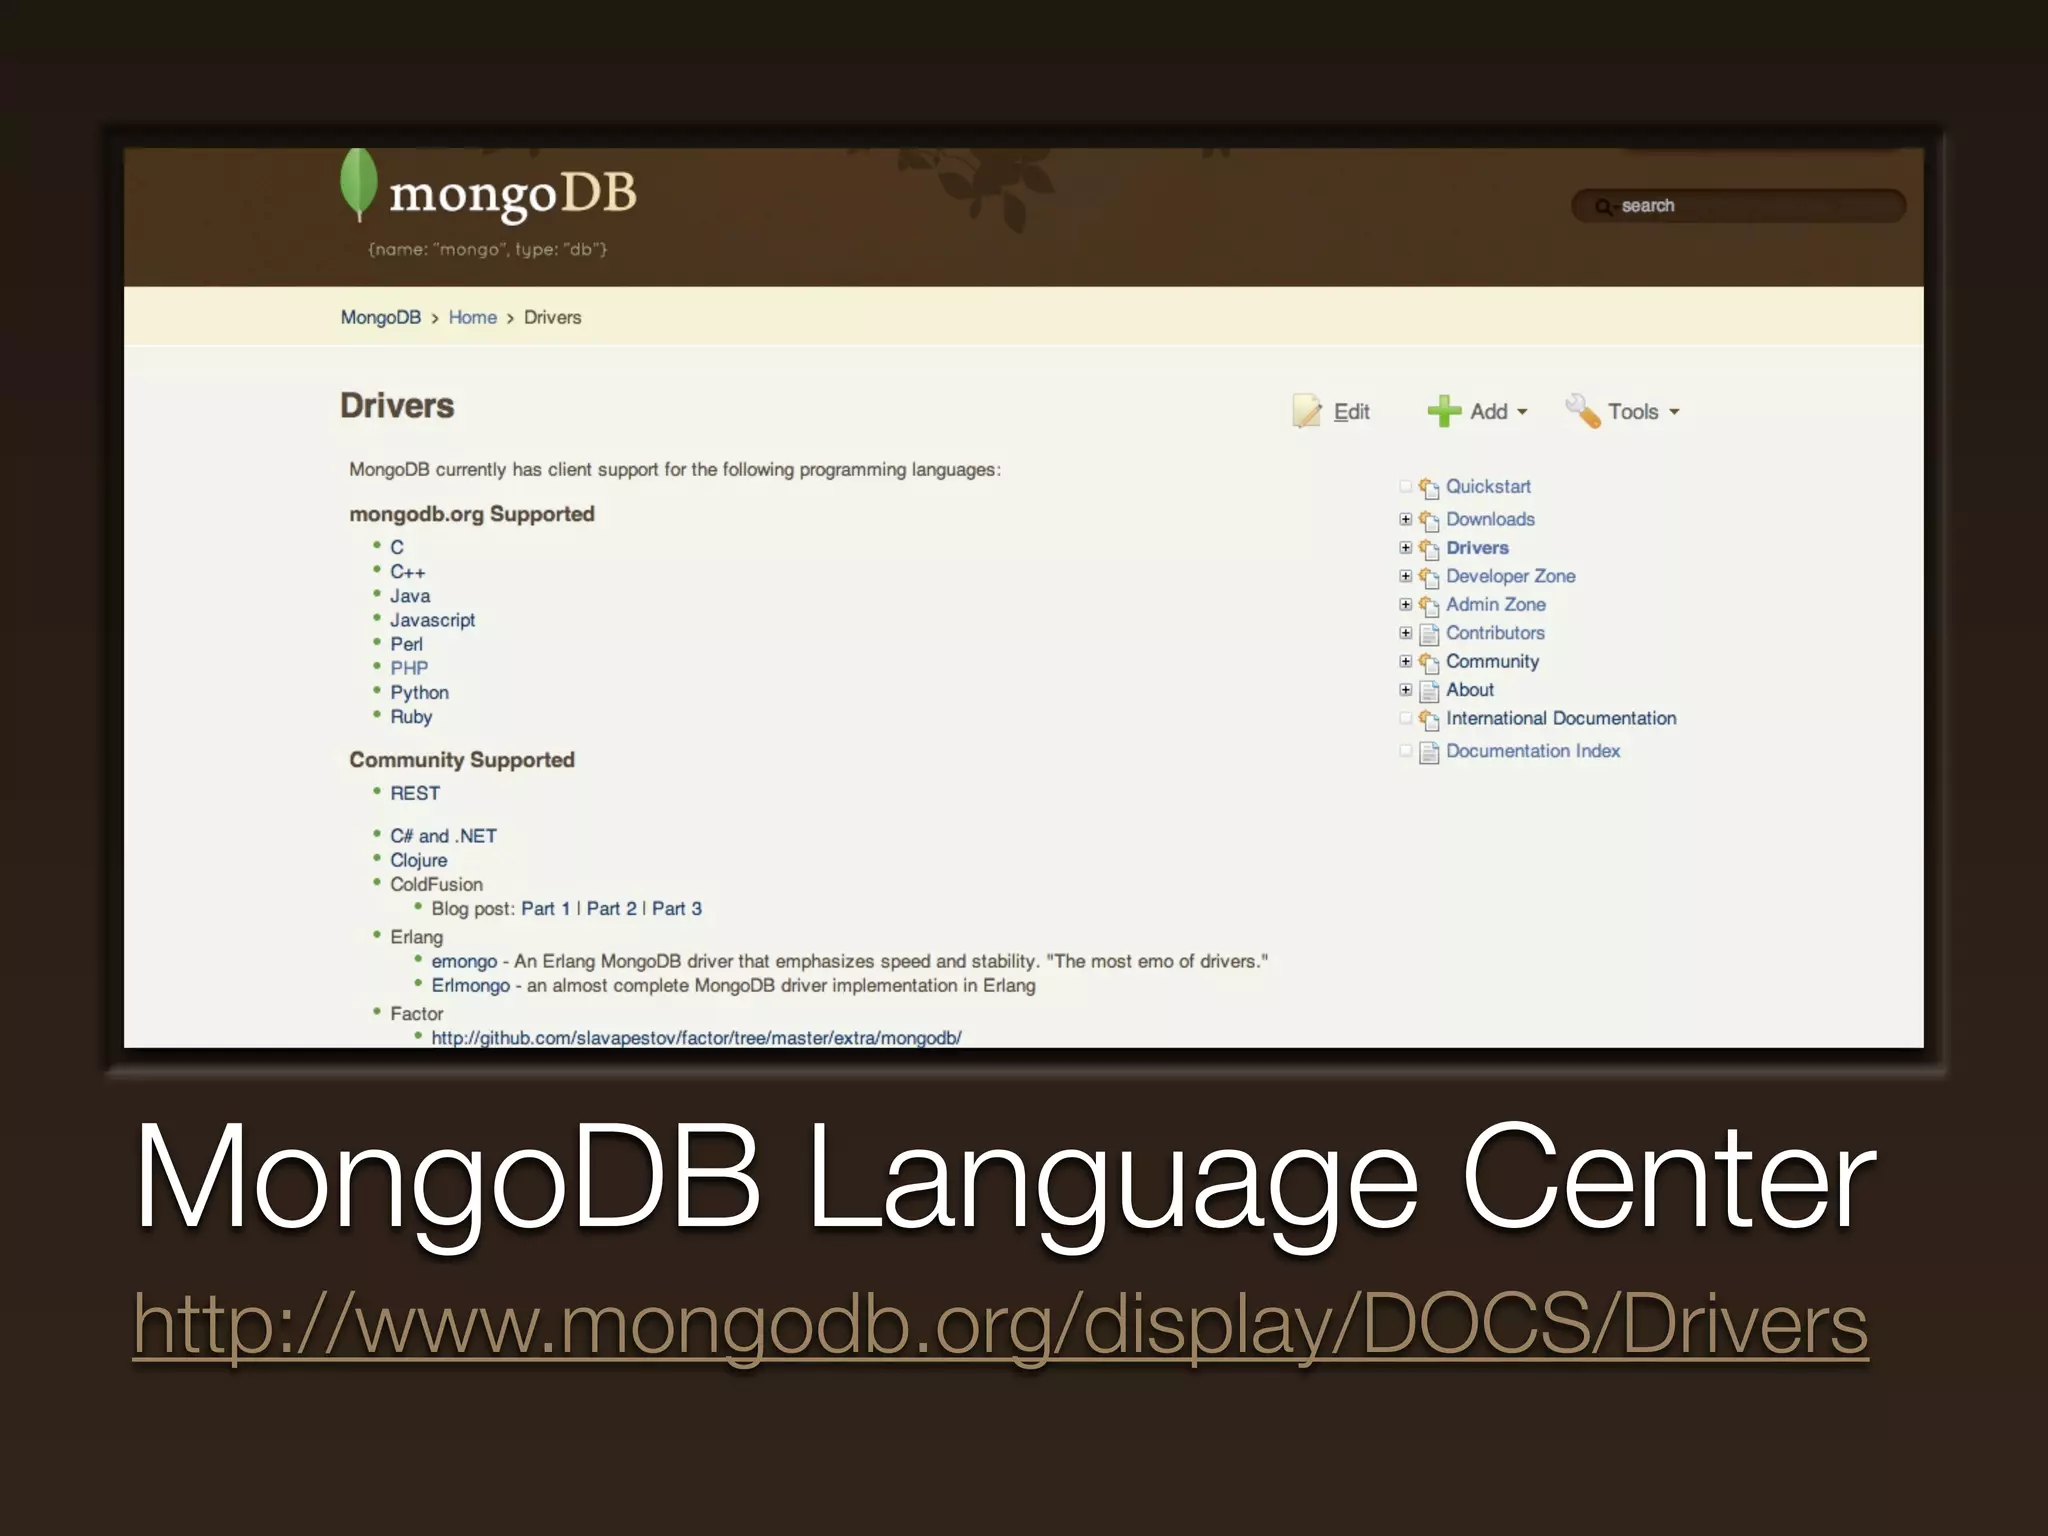
Task: Click the Developer Zone page icon
Action: [1429, 577]
